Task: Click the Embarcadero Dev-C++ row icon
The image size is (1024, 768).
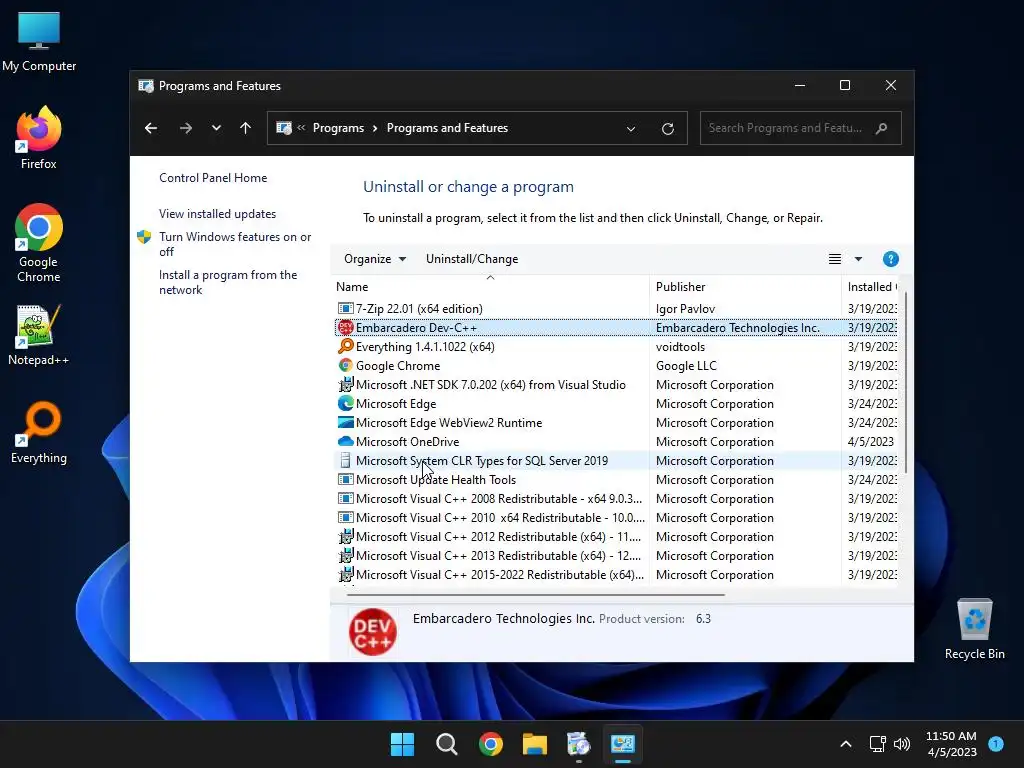Action: pos(345,327)
